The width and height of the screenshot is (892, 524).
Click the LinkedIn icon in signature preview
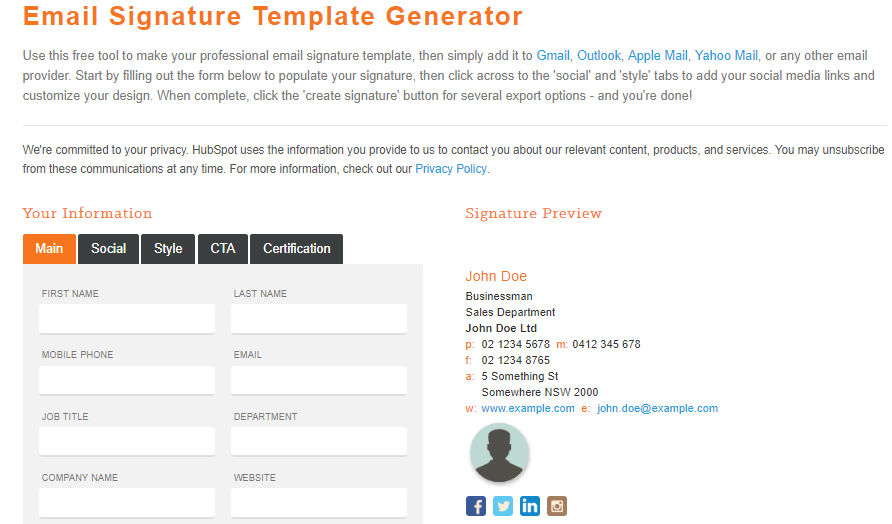[x=530, y=506]
